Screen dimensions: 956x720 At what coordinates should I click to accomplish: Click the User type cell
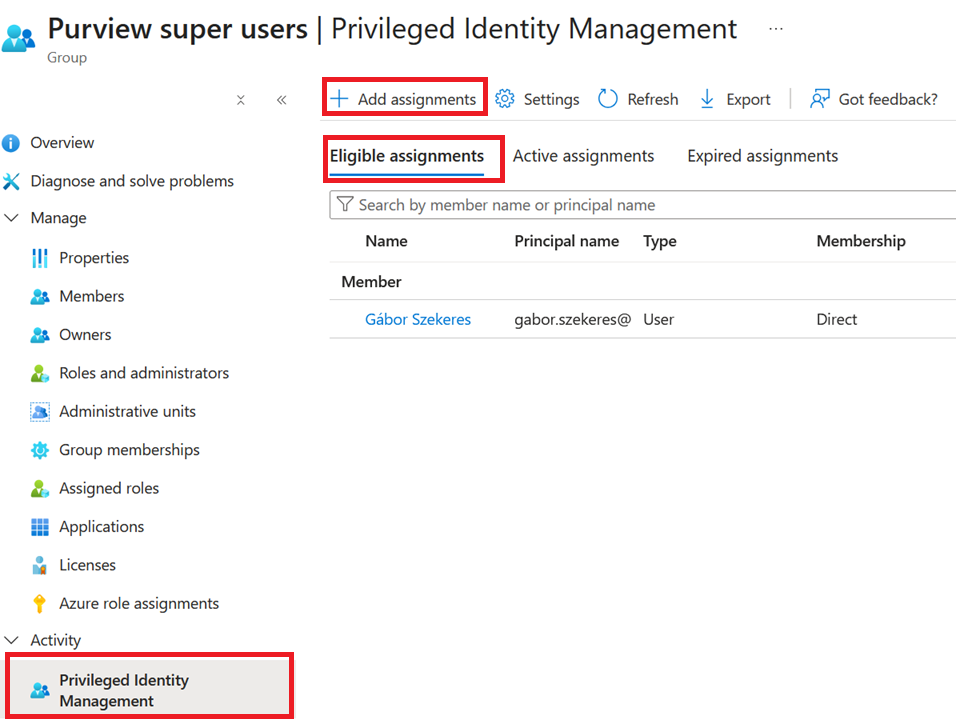[658, 319]
